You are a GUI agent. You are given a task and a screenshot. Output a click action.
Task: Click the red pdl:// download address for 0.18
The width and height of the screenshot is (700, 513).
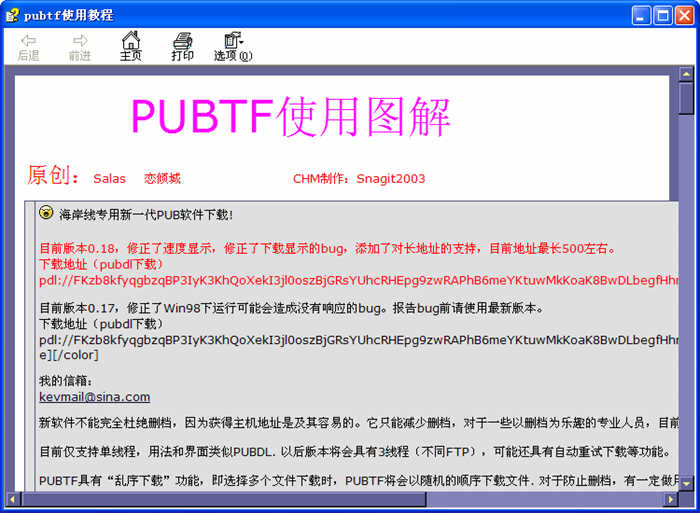[359, 280]
